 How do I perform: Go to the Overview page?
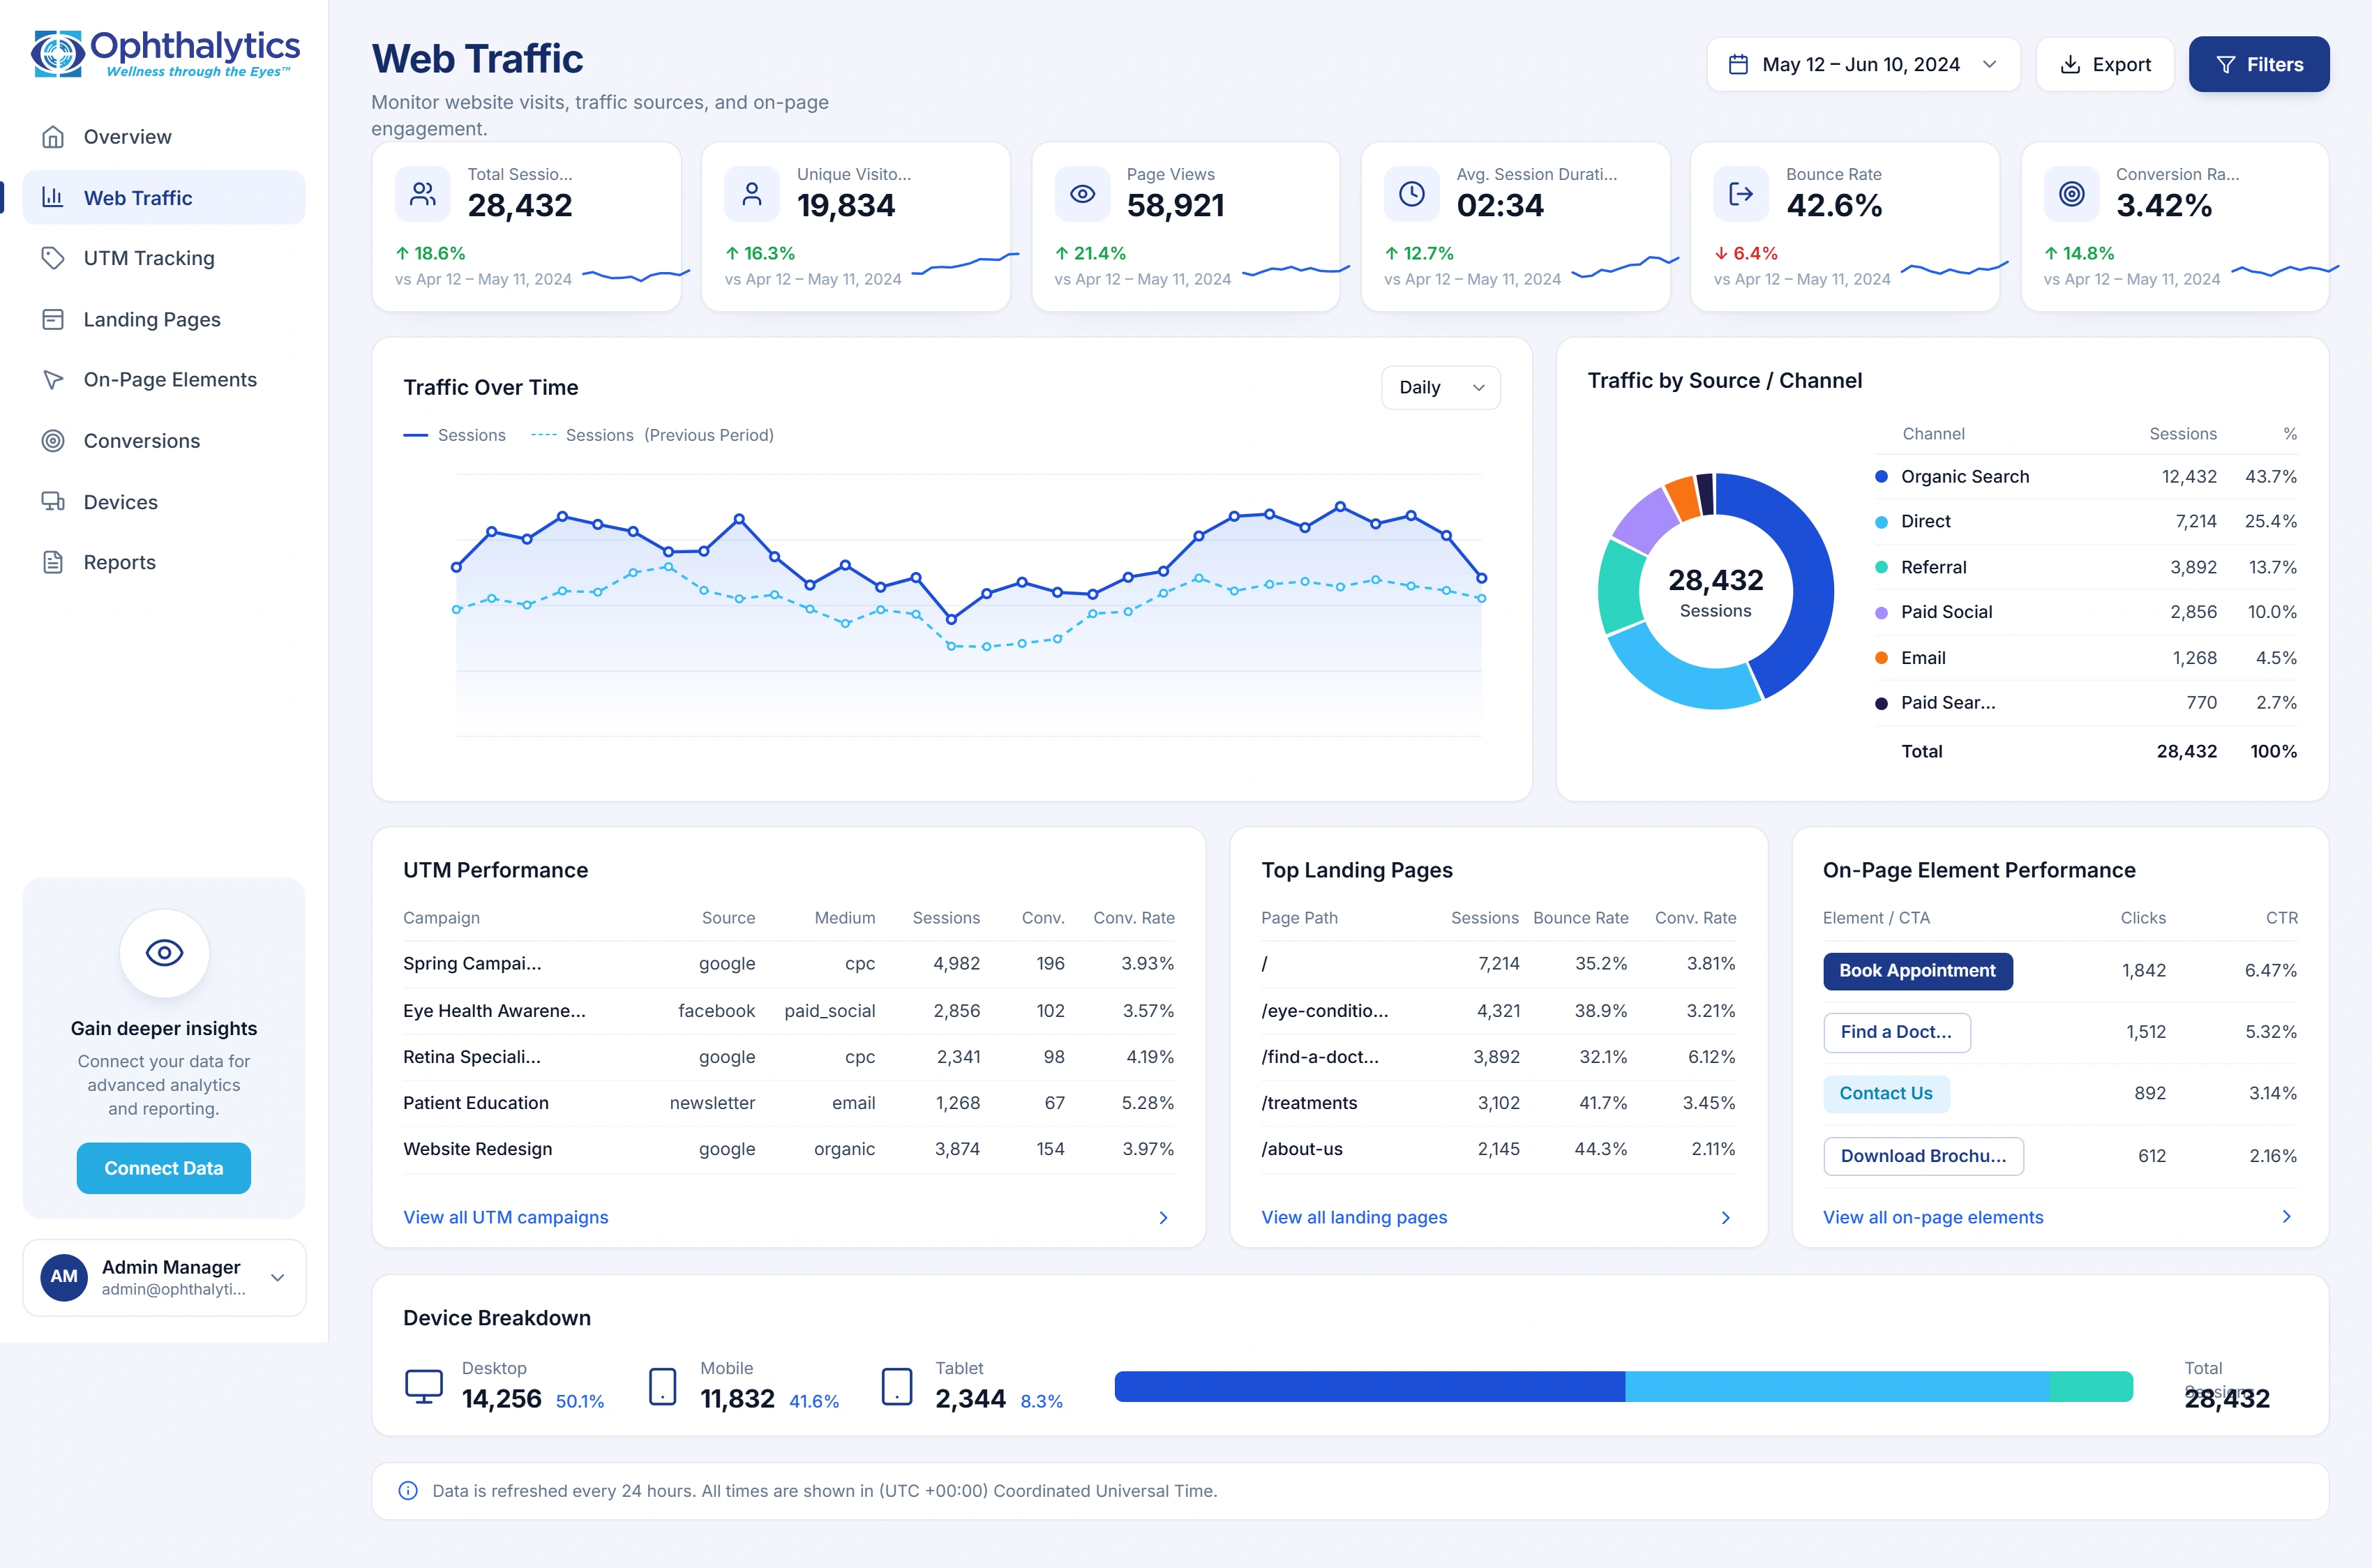coord(164,137)
